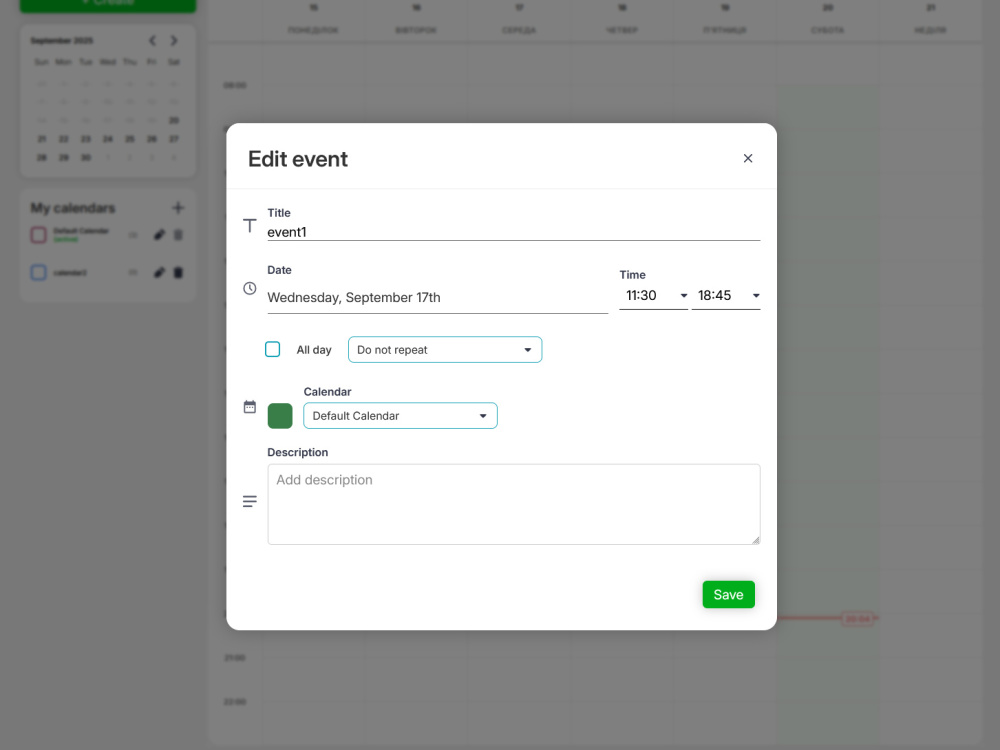Screen dimensions: 1000x750
Task: Click the title T icon
Action: pyautogui.click(x=249, y=226)
